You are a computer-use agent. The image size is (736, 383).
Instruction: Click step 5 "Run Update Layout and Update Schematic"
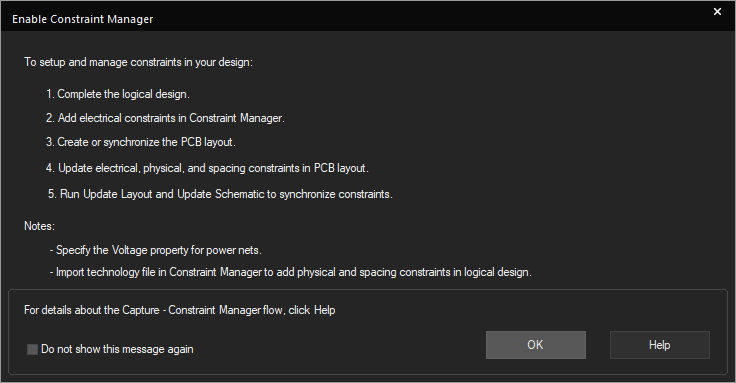220,194
